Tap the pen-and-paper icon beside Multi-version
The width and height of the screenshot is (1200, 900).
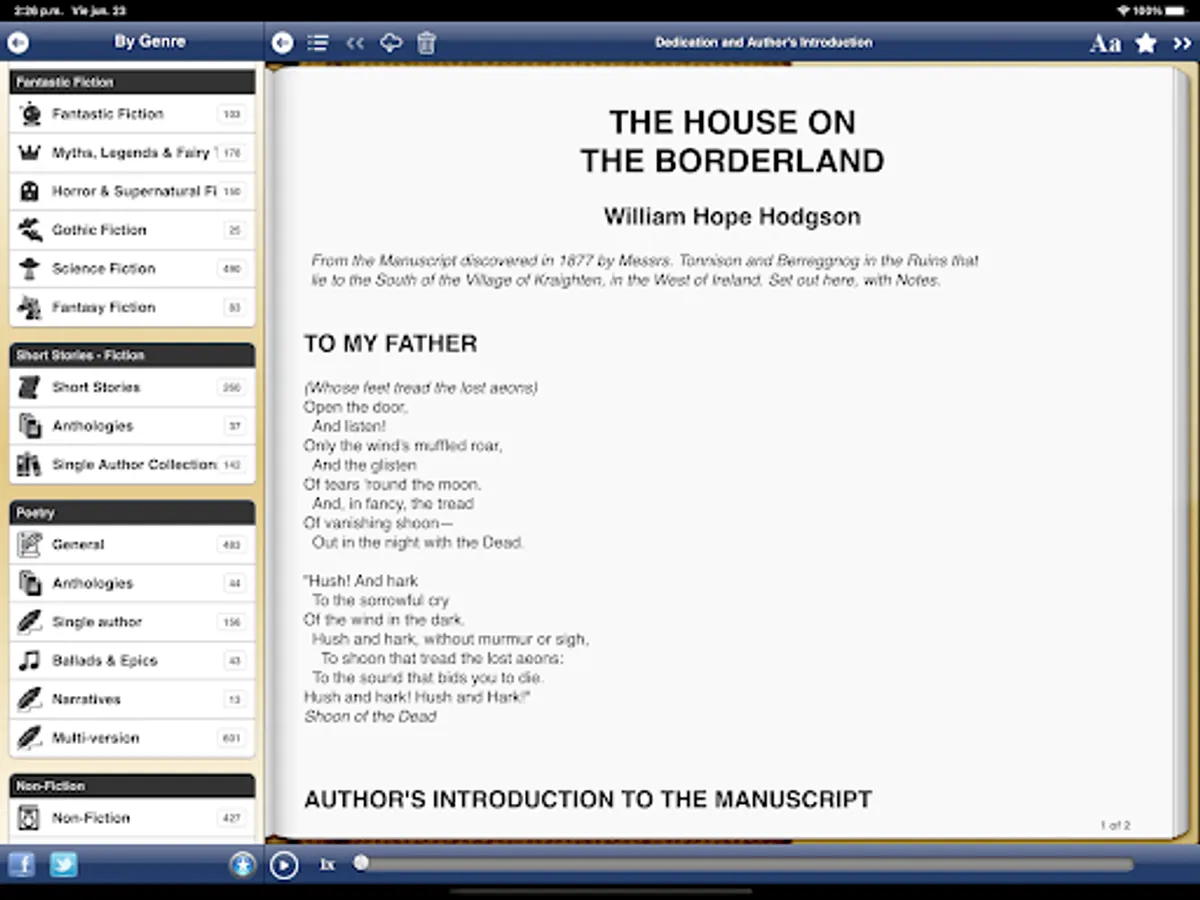pos(30,738)
